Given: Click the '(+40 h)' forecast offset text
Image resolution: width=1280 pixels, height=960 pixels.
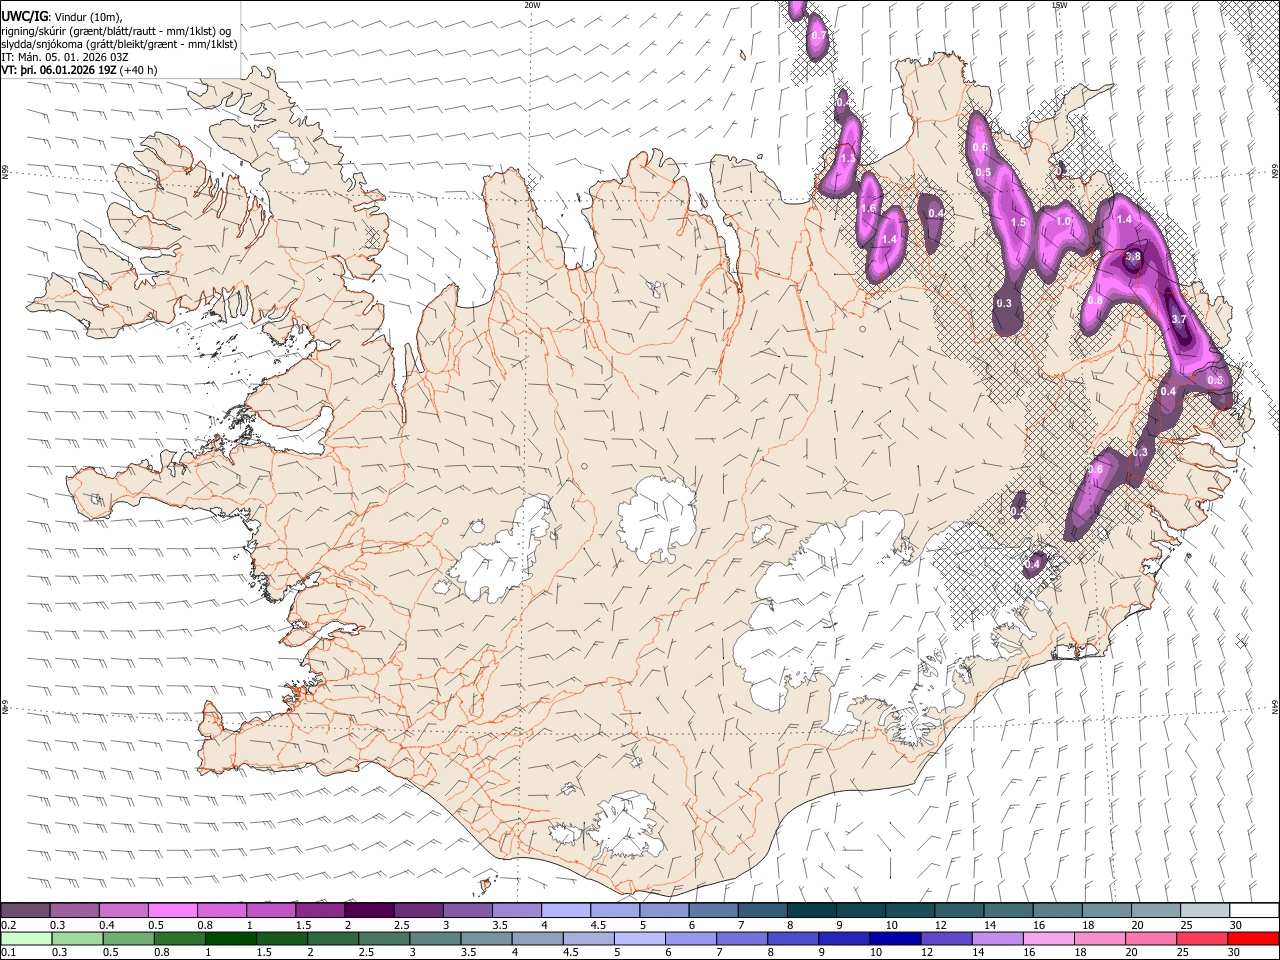Looking at the screenshot, I should click(x=138, y=70).
